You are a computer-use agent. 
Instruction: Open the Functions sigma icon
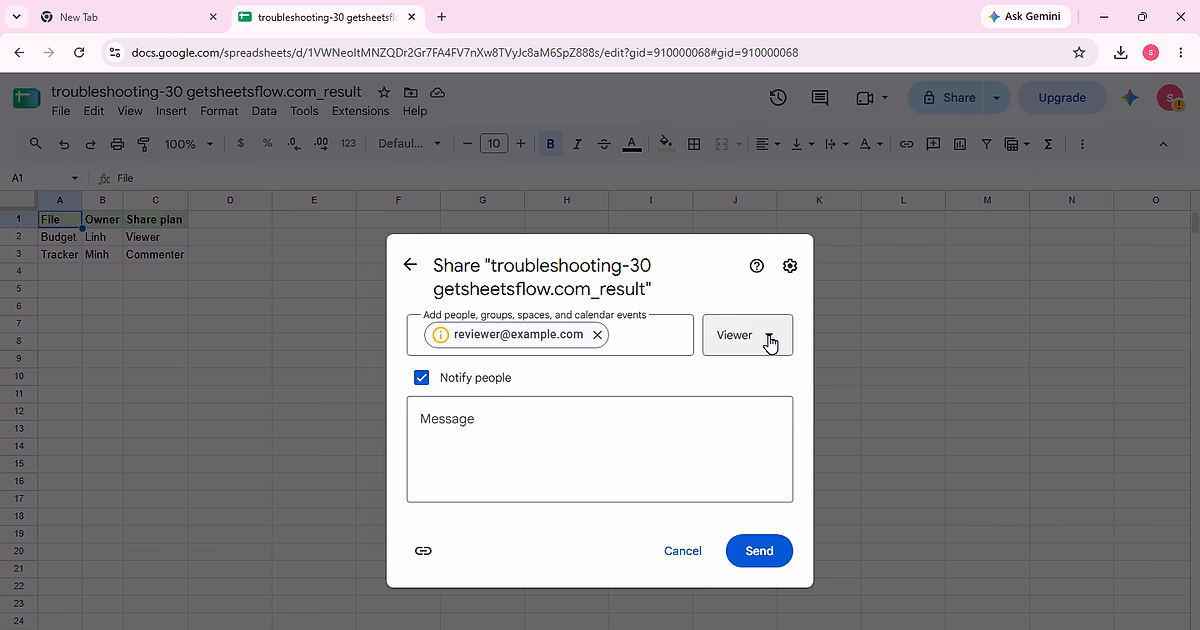coord(1048,144)
